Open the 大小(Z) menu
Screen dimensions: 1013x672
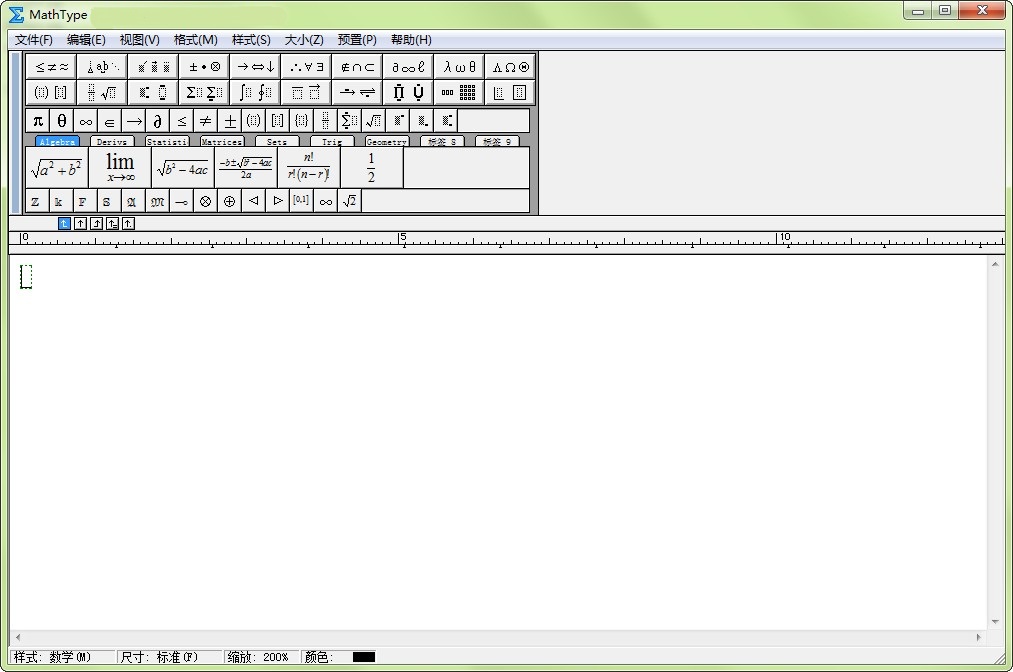point(304,40)
